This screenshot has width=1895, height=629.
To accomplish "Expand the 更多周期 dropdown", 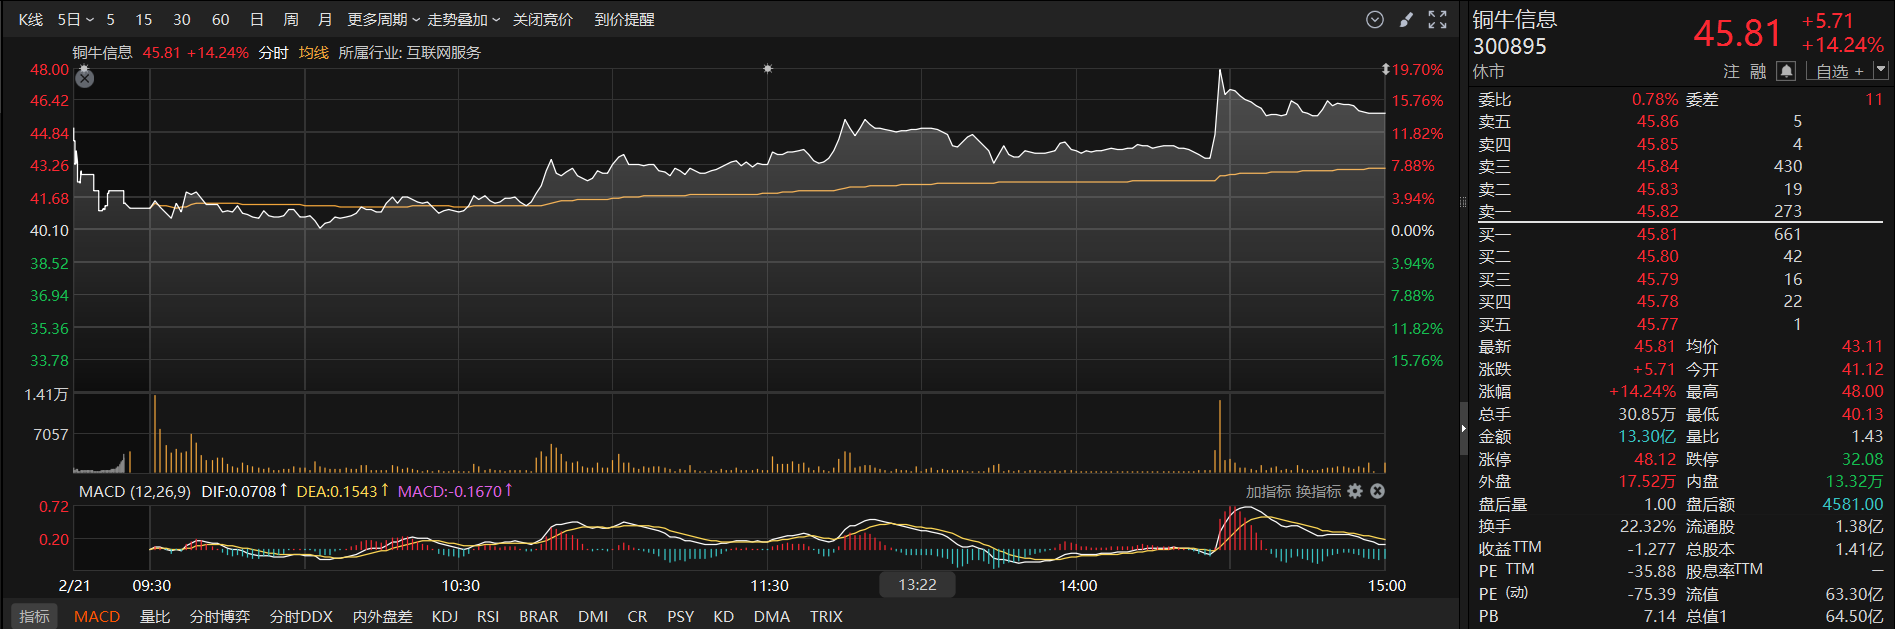I will click(384, 20).
